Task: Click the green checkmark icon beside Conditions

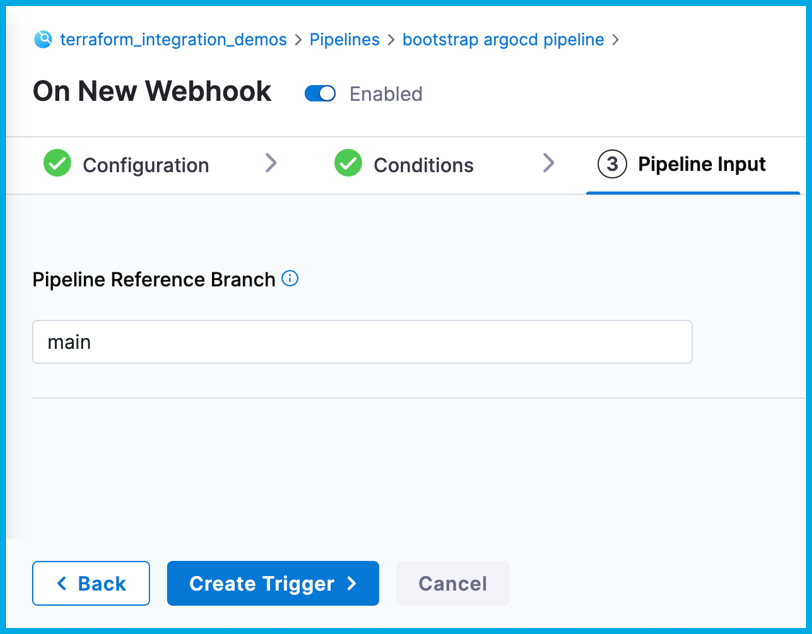Action: click(348, 164)
